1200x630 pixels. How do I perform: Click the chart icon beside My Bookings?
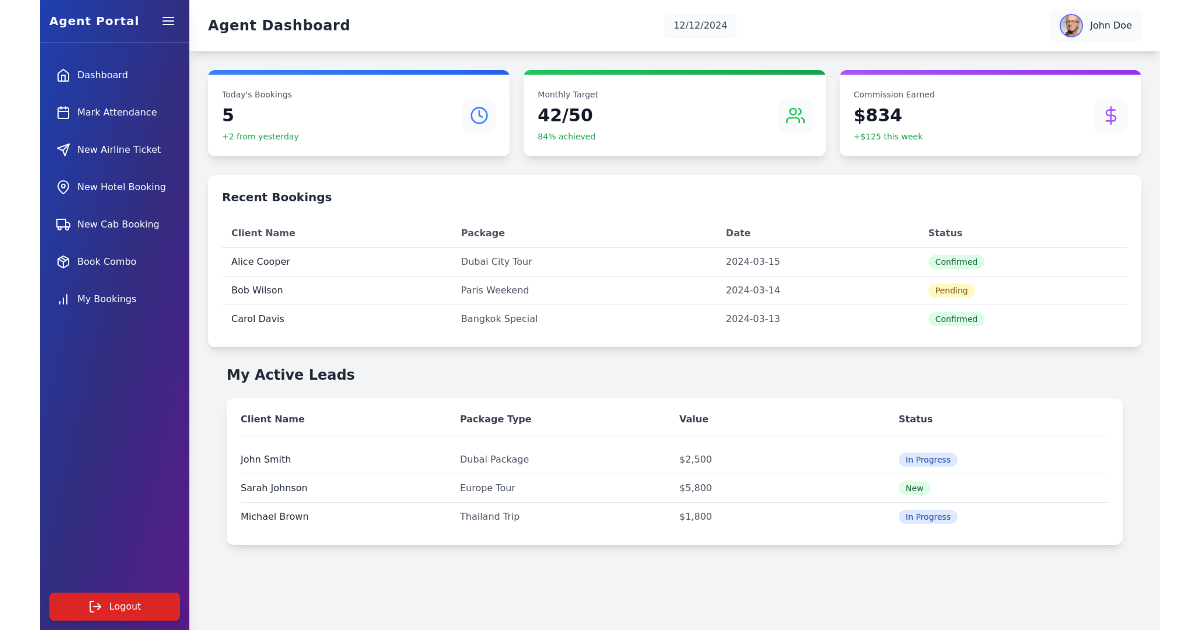pyautogui.click(x=63, y=298)
